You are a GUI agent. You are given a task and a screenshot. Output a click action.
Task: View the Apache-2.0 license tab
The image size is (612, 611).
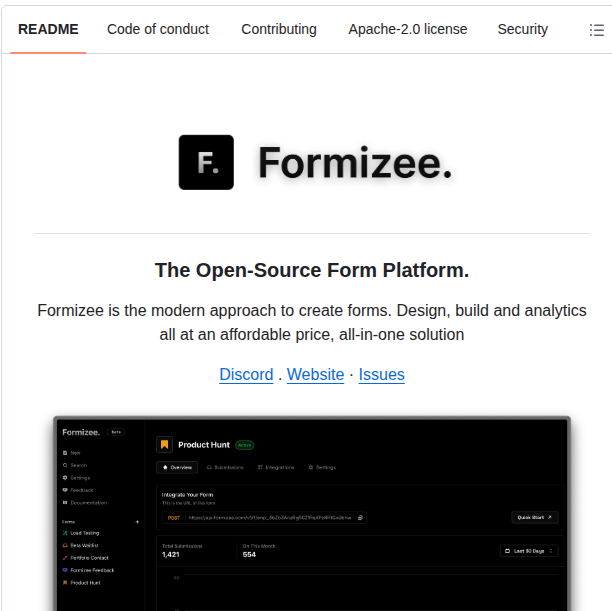point(407,29)
